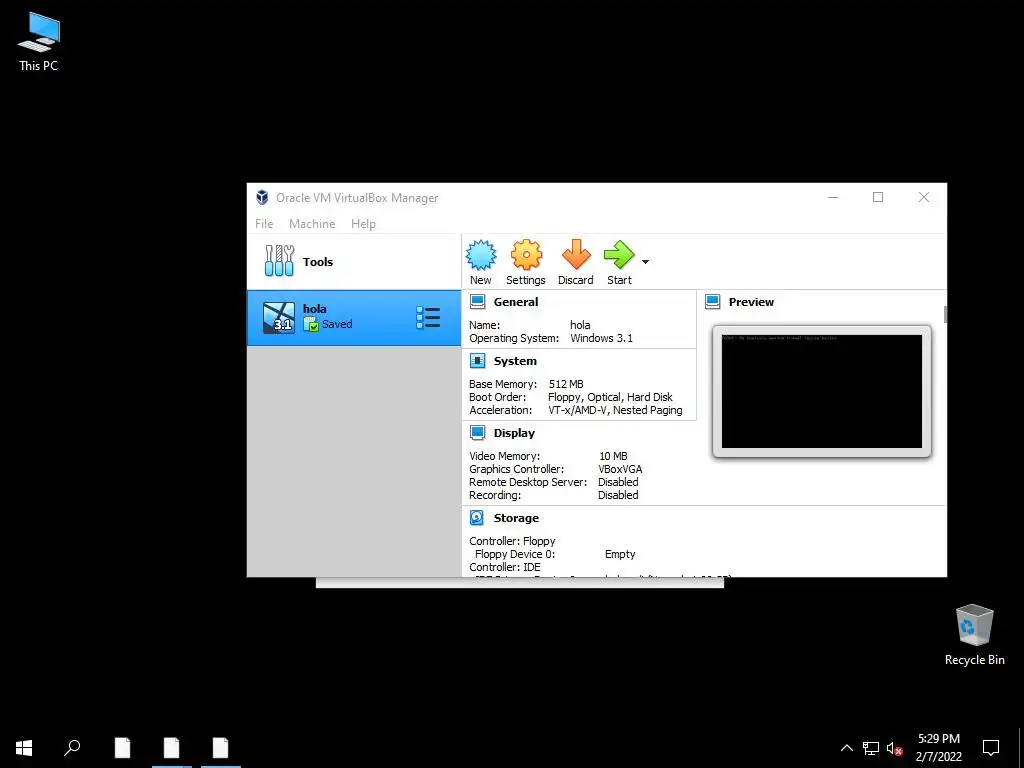Click Remote Desktop Server 'Disabled' value
This screenshot has width=1024, height=768.
tap(618, 481)
